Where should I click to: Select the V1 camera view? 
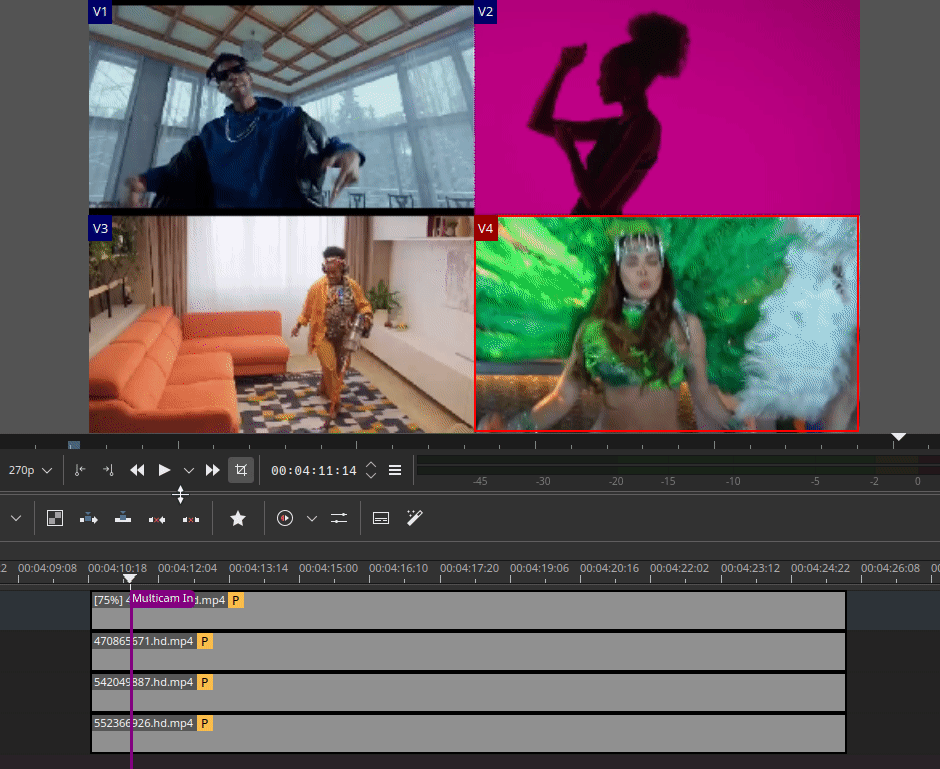coord(281,107)
